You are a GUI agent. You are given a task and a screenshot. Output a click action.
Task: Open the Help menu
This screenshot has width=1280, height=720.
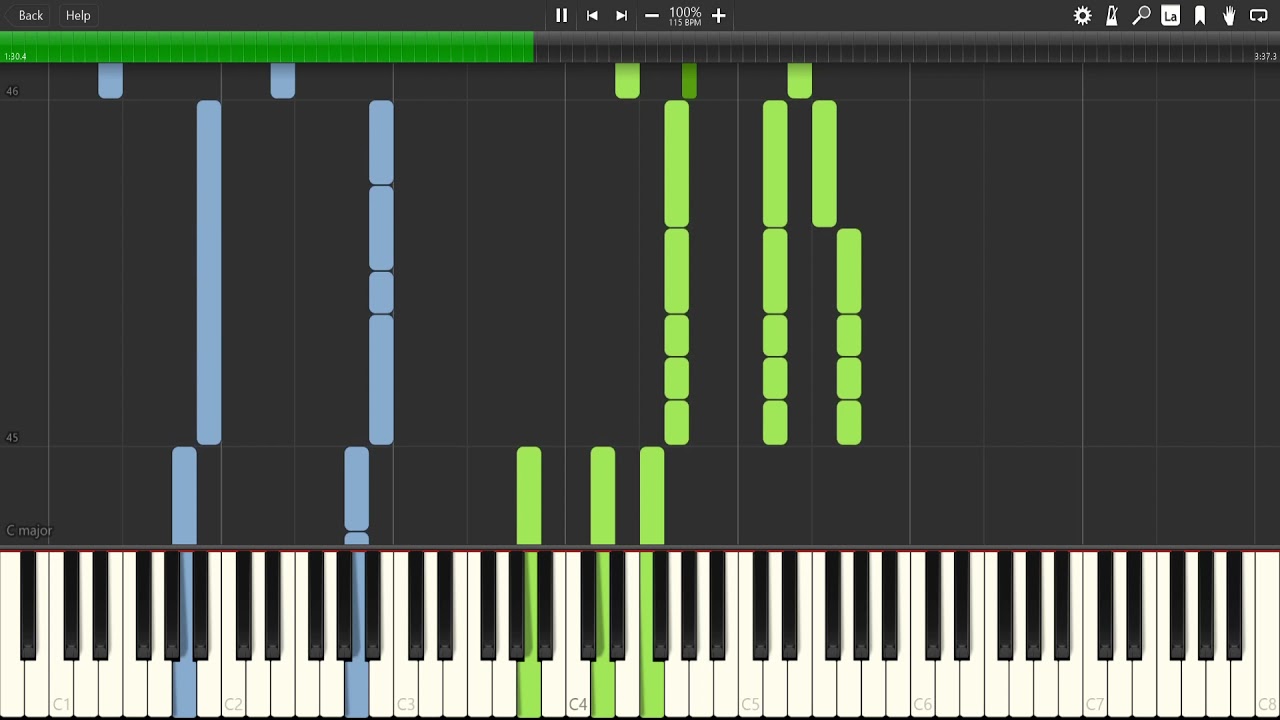(78, 15)
